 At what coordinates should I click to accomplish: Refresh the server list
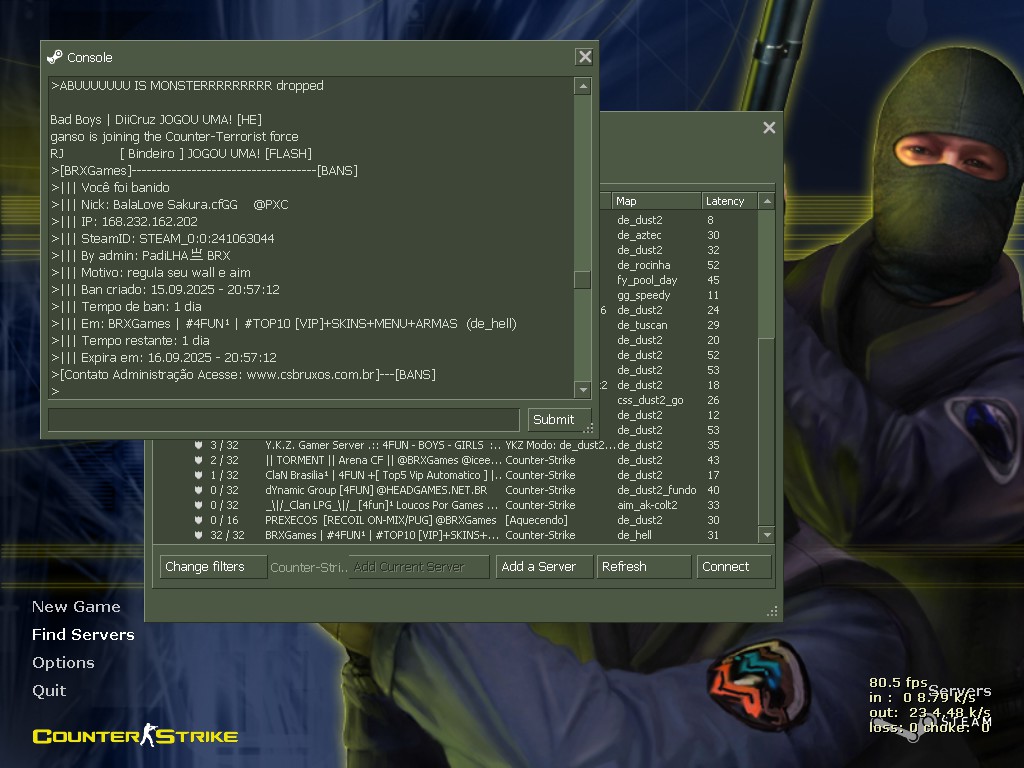pyautogui.click(x=643, y=566)
